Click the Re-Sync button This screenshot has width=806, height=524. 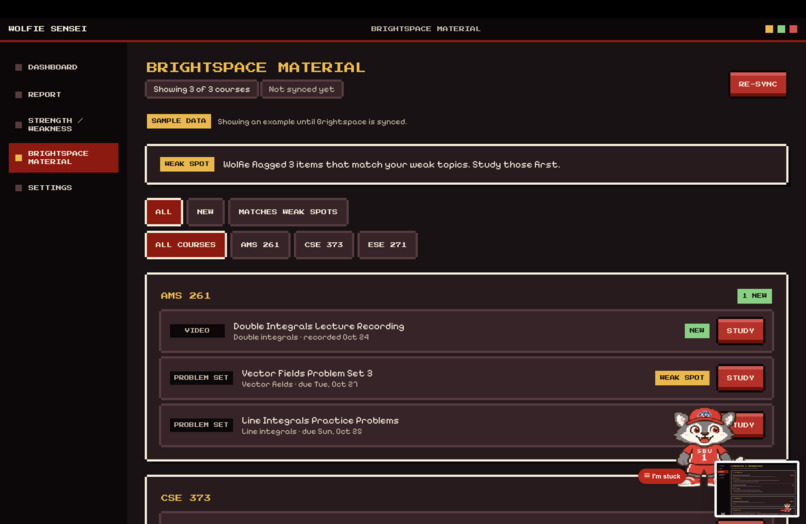coord(758,84)
